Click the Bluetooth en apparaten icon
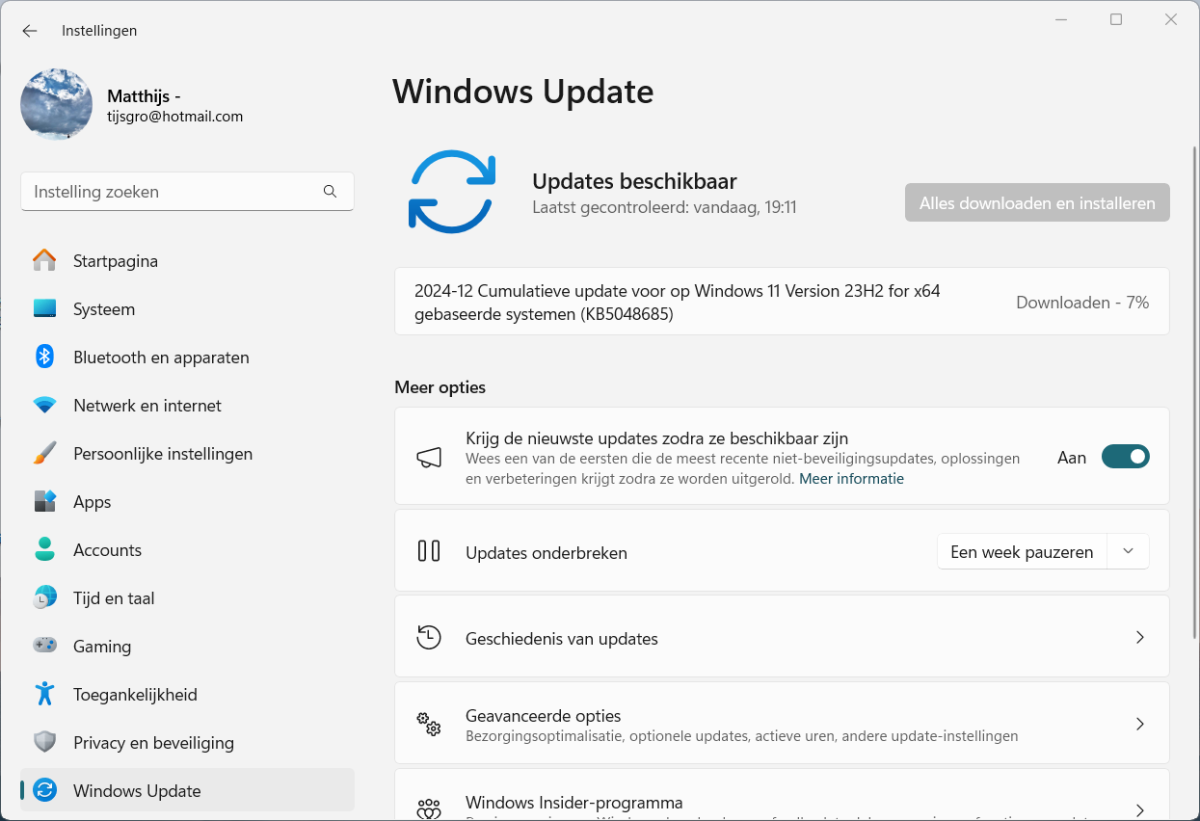Screen dimensions: 1200x821 [44, 357]
